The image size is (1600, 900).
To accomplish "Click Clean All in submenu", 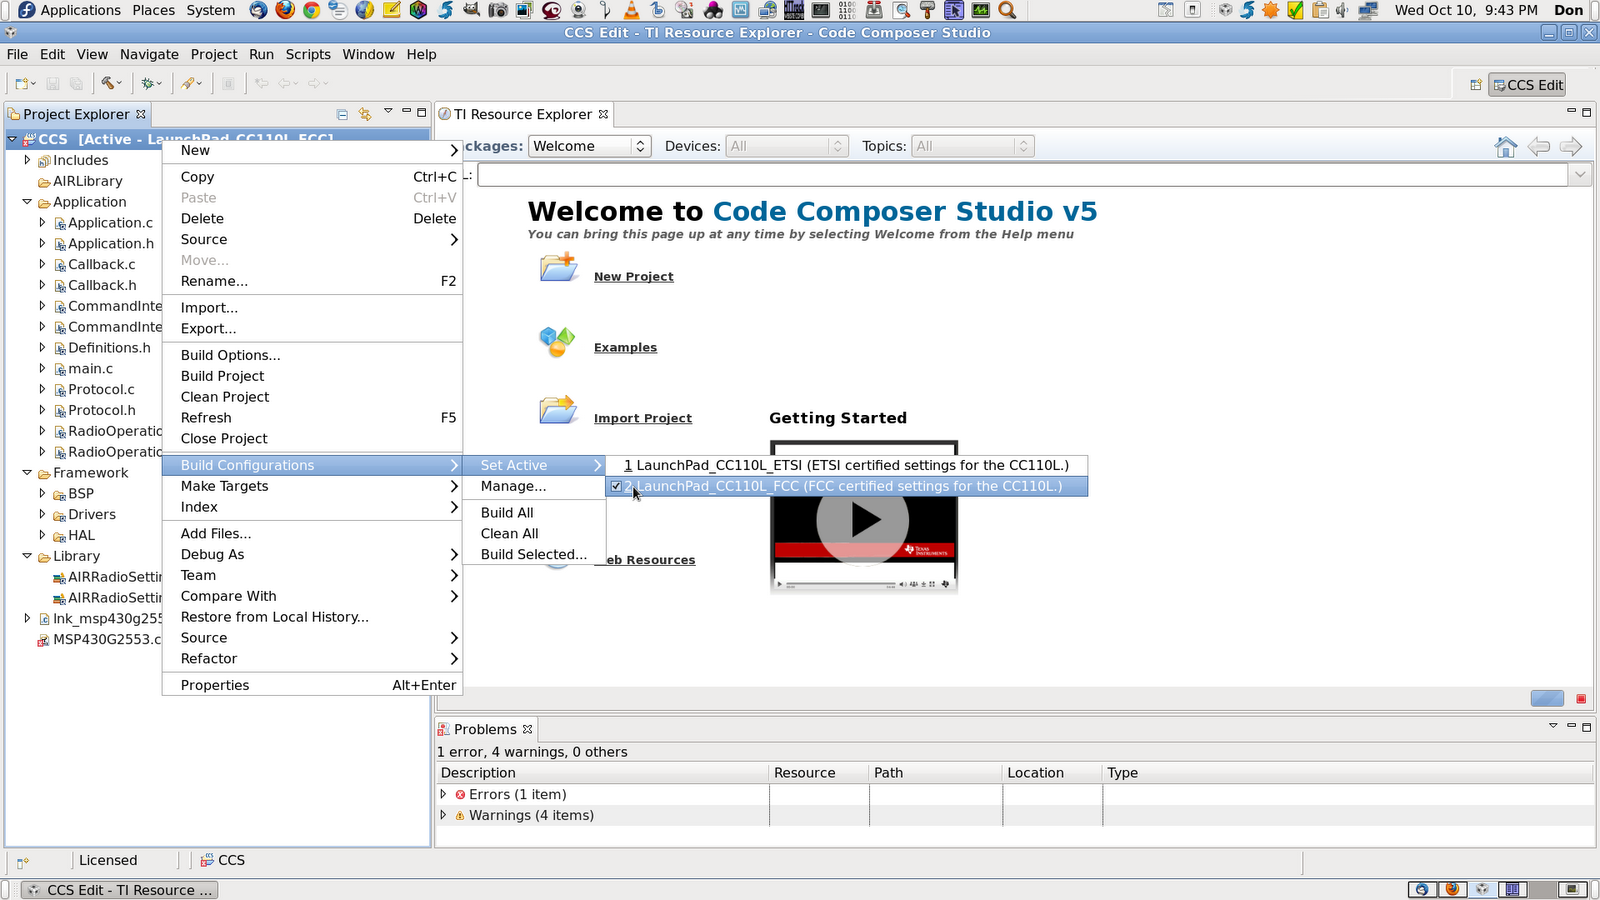I will point(535,533).
